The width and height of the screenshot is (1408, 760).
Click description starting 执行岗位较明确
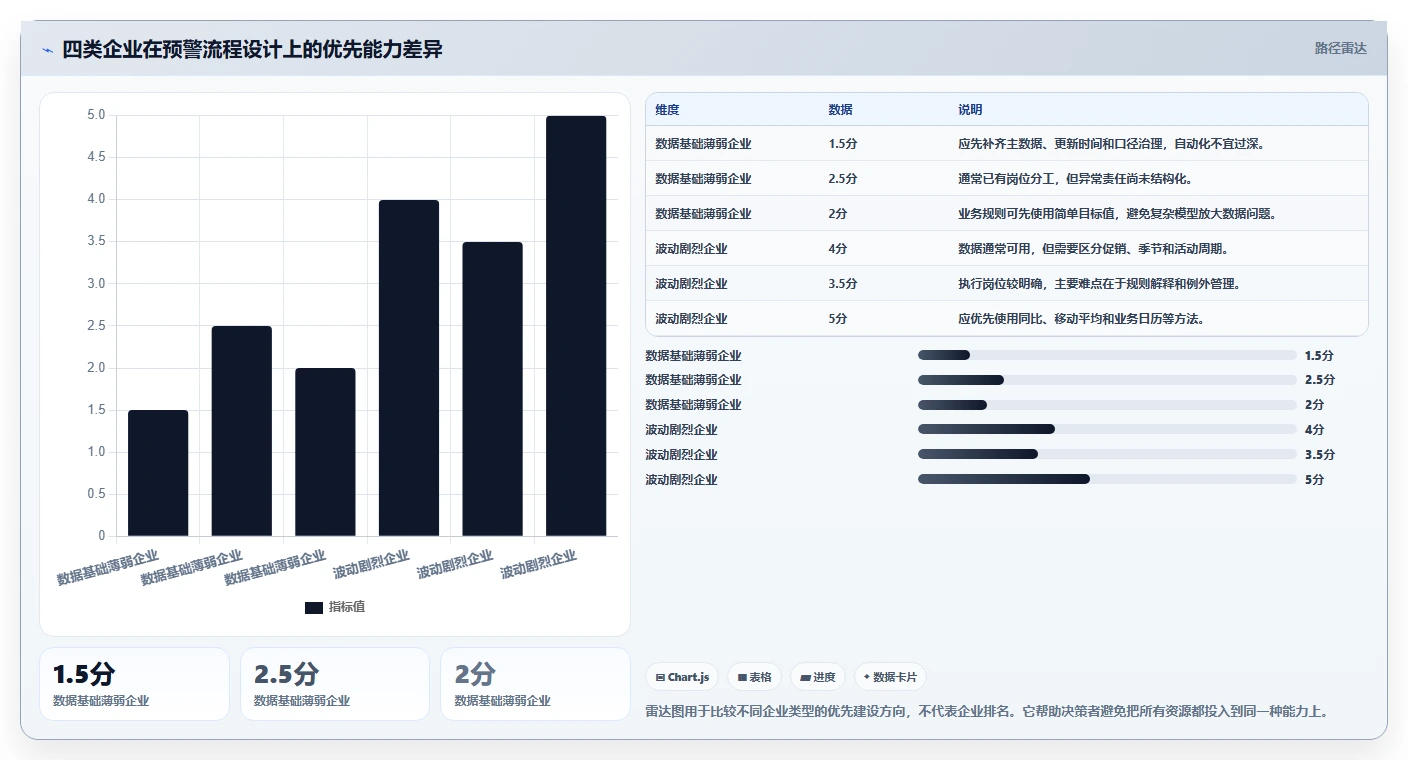tap(1100, 284)
